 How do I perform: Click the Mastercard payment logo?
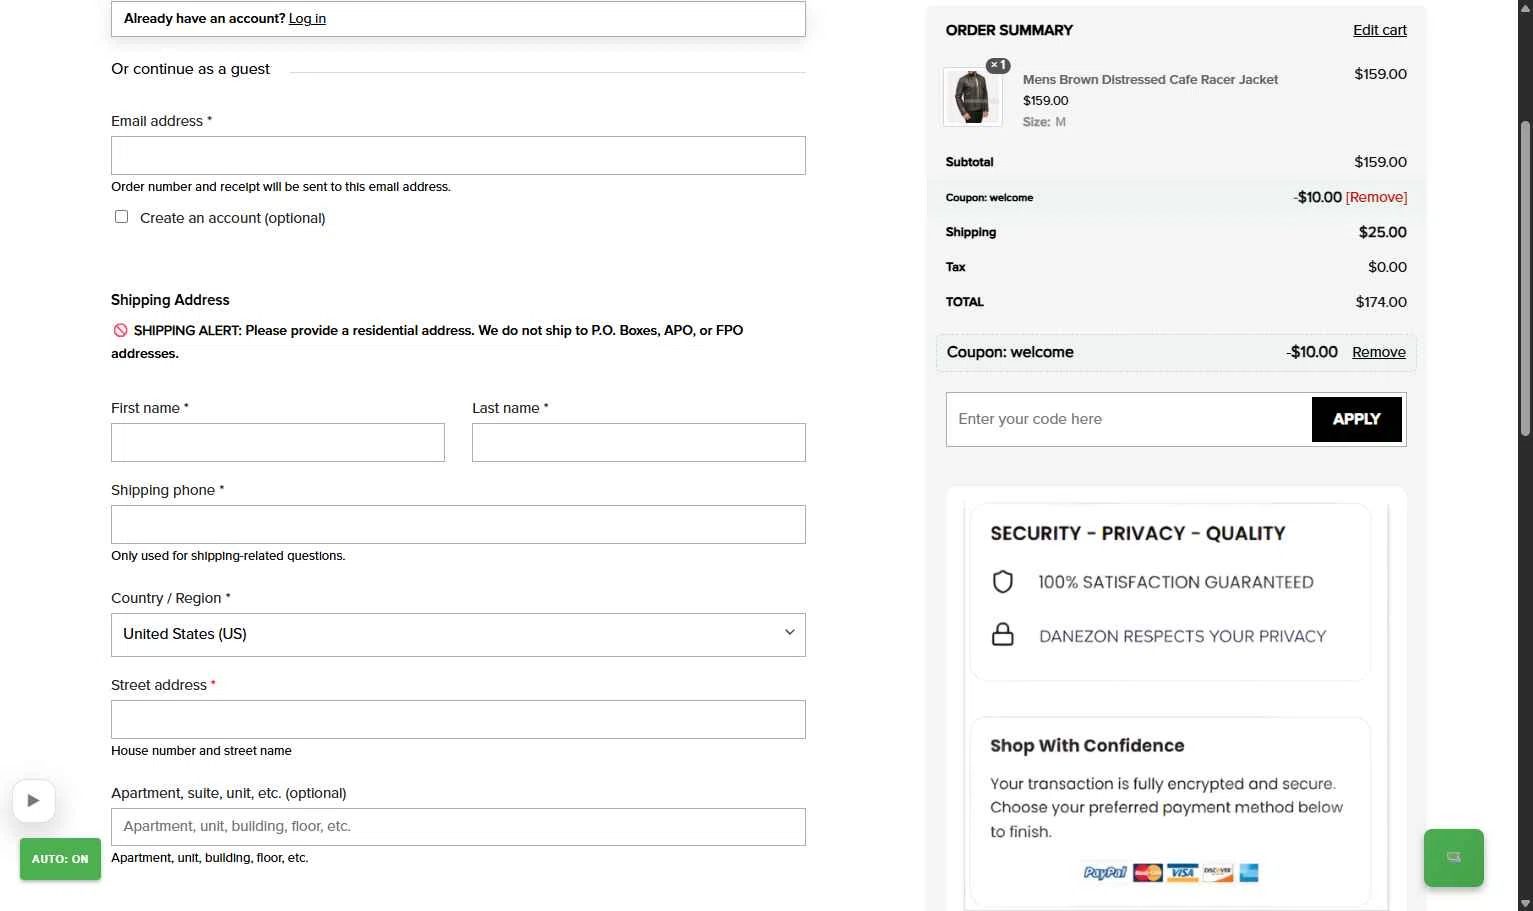pos(1148,873)
